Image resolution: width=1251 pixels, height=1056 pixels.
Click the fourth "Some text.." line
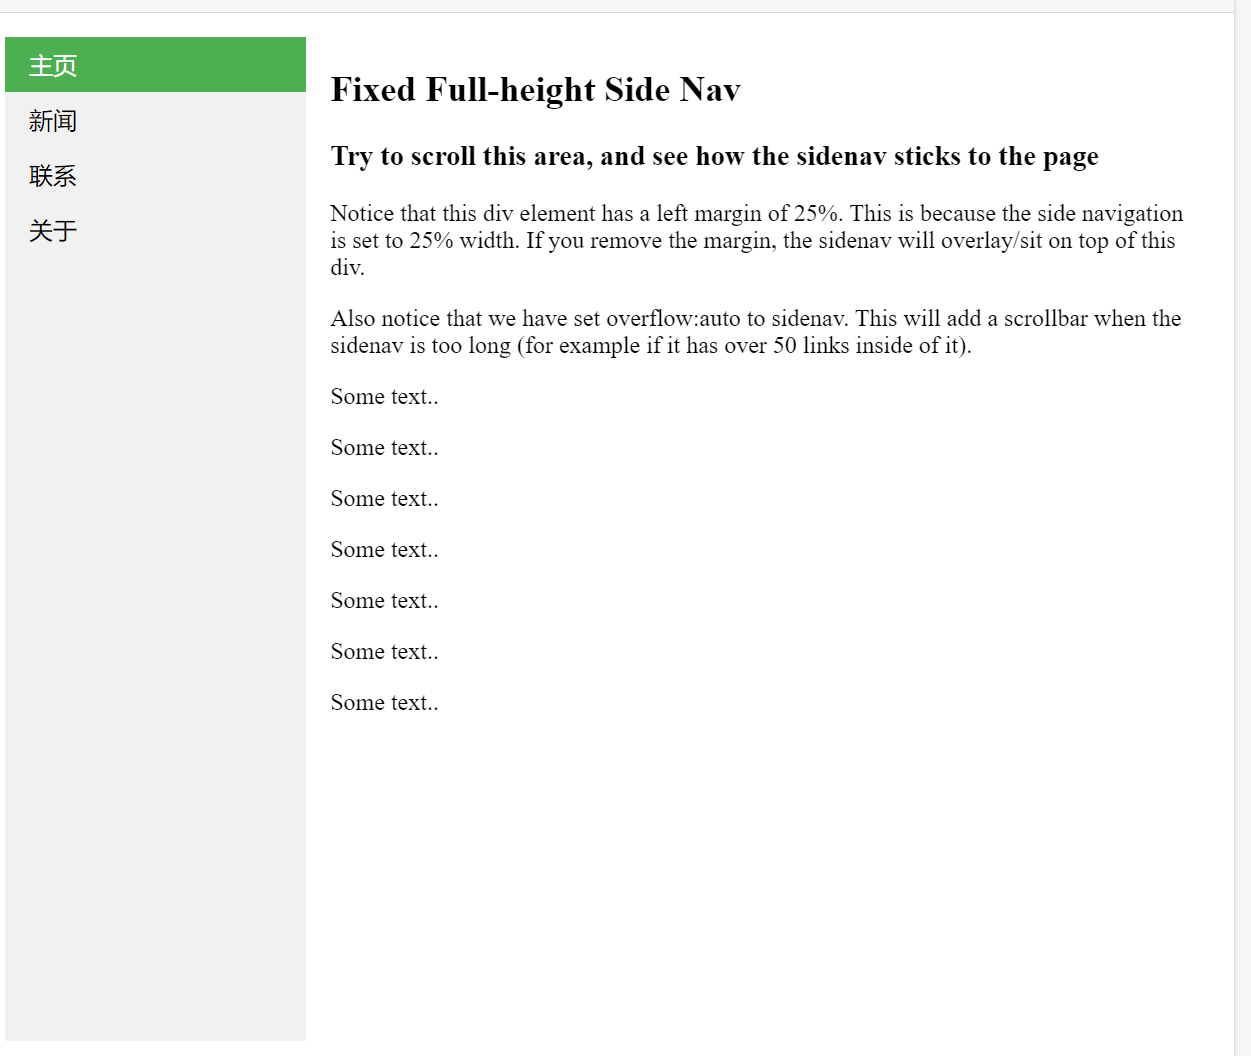click(384, 550)
